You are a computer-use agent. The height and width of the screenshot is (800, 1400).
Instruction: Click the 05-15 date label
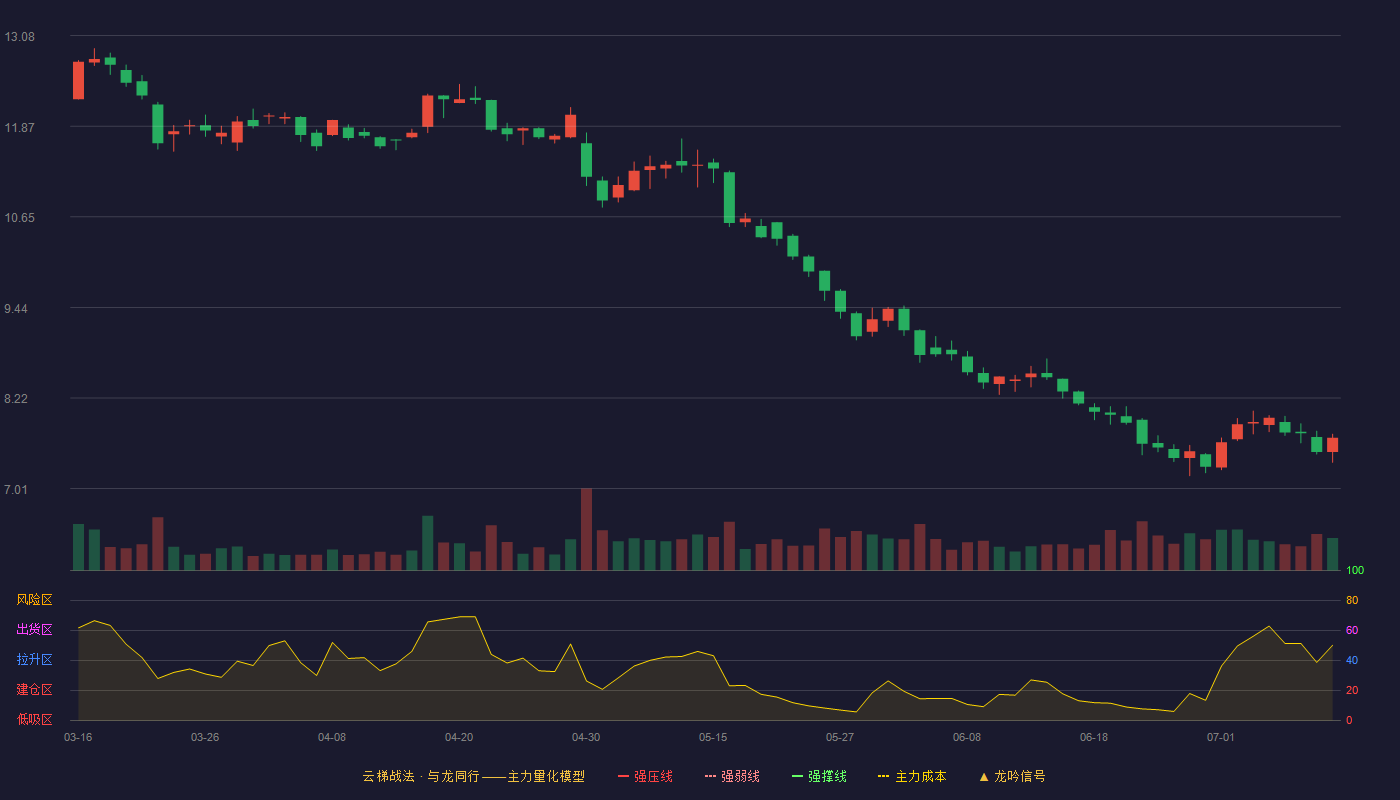[713, 737]
